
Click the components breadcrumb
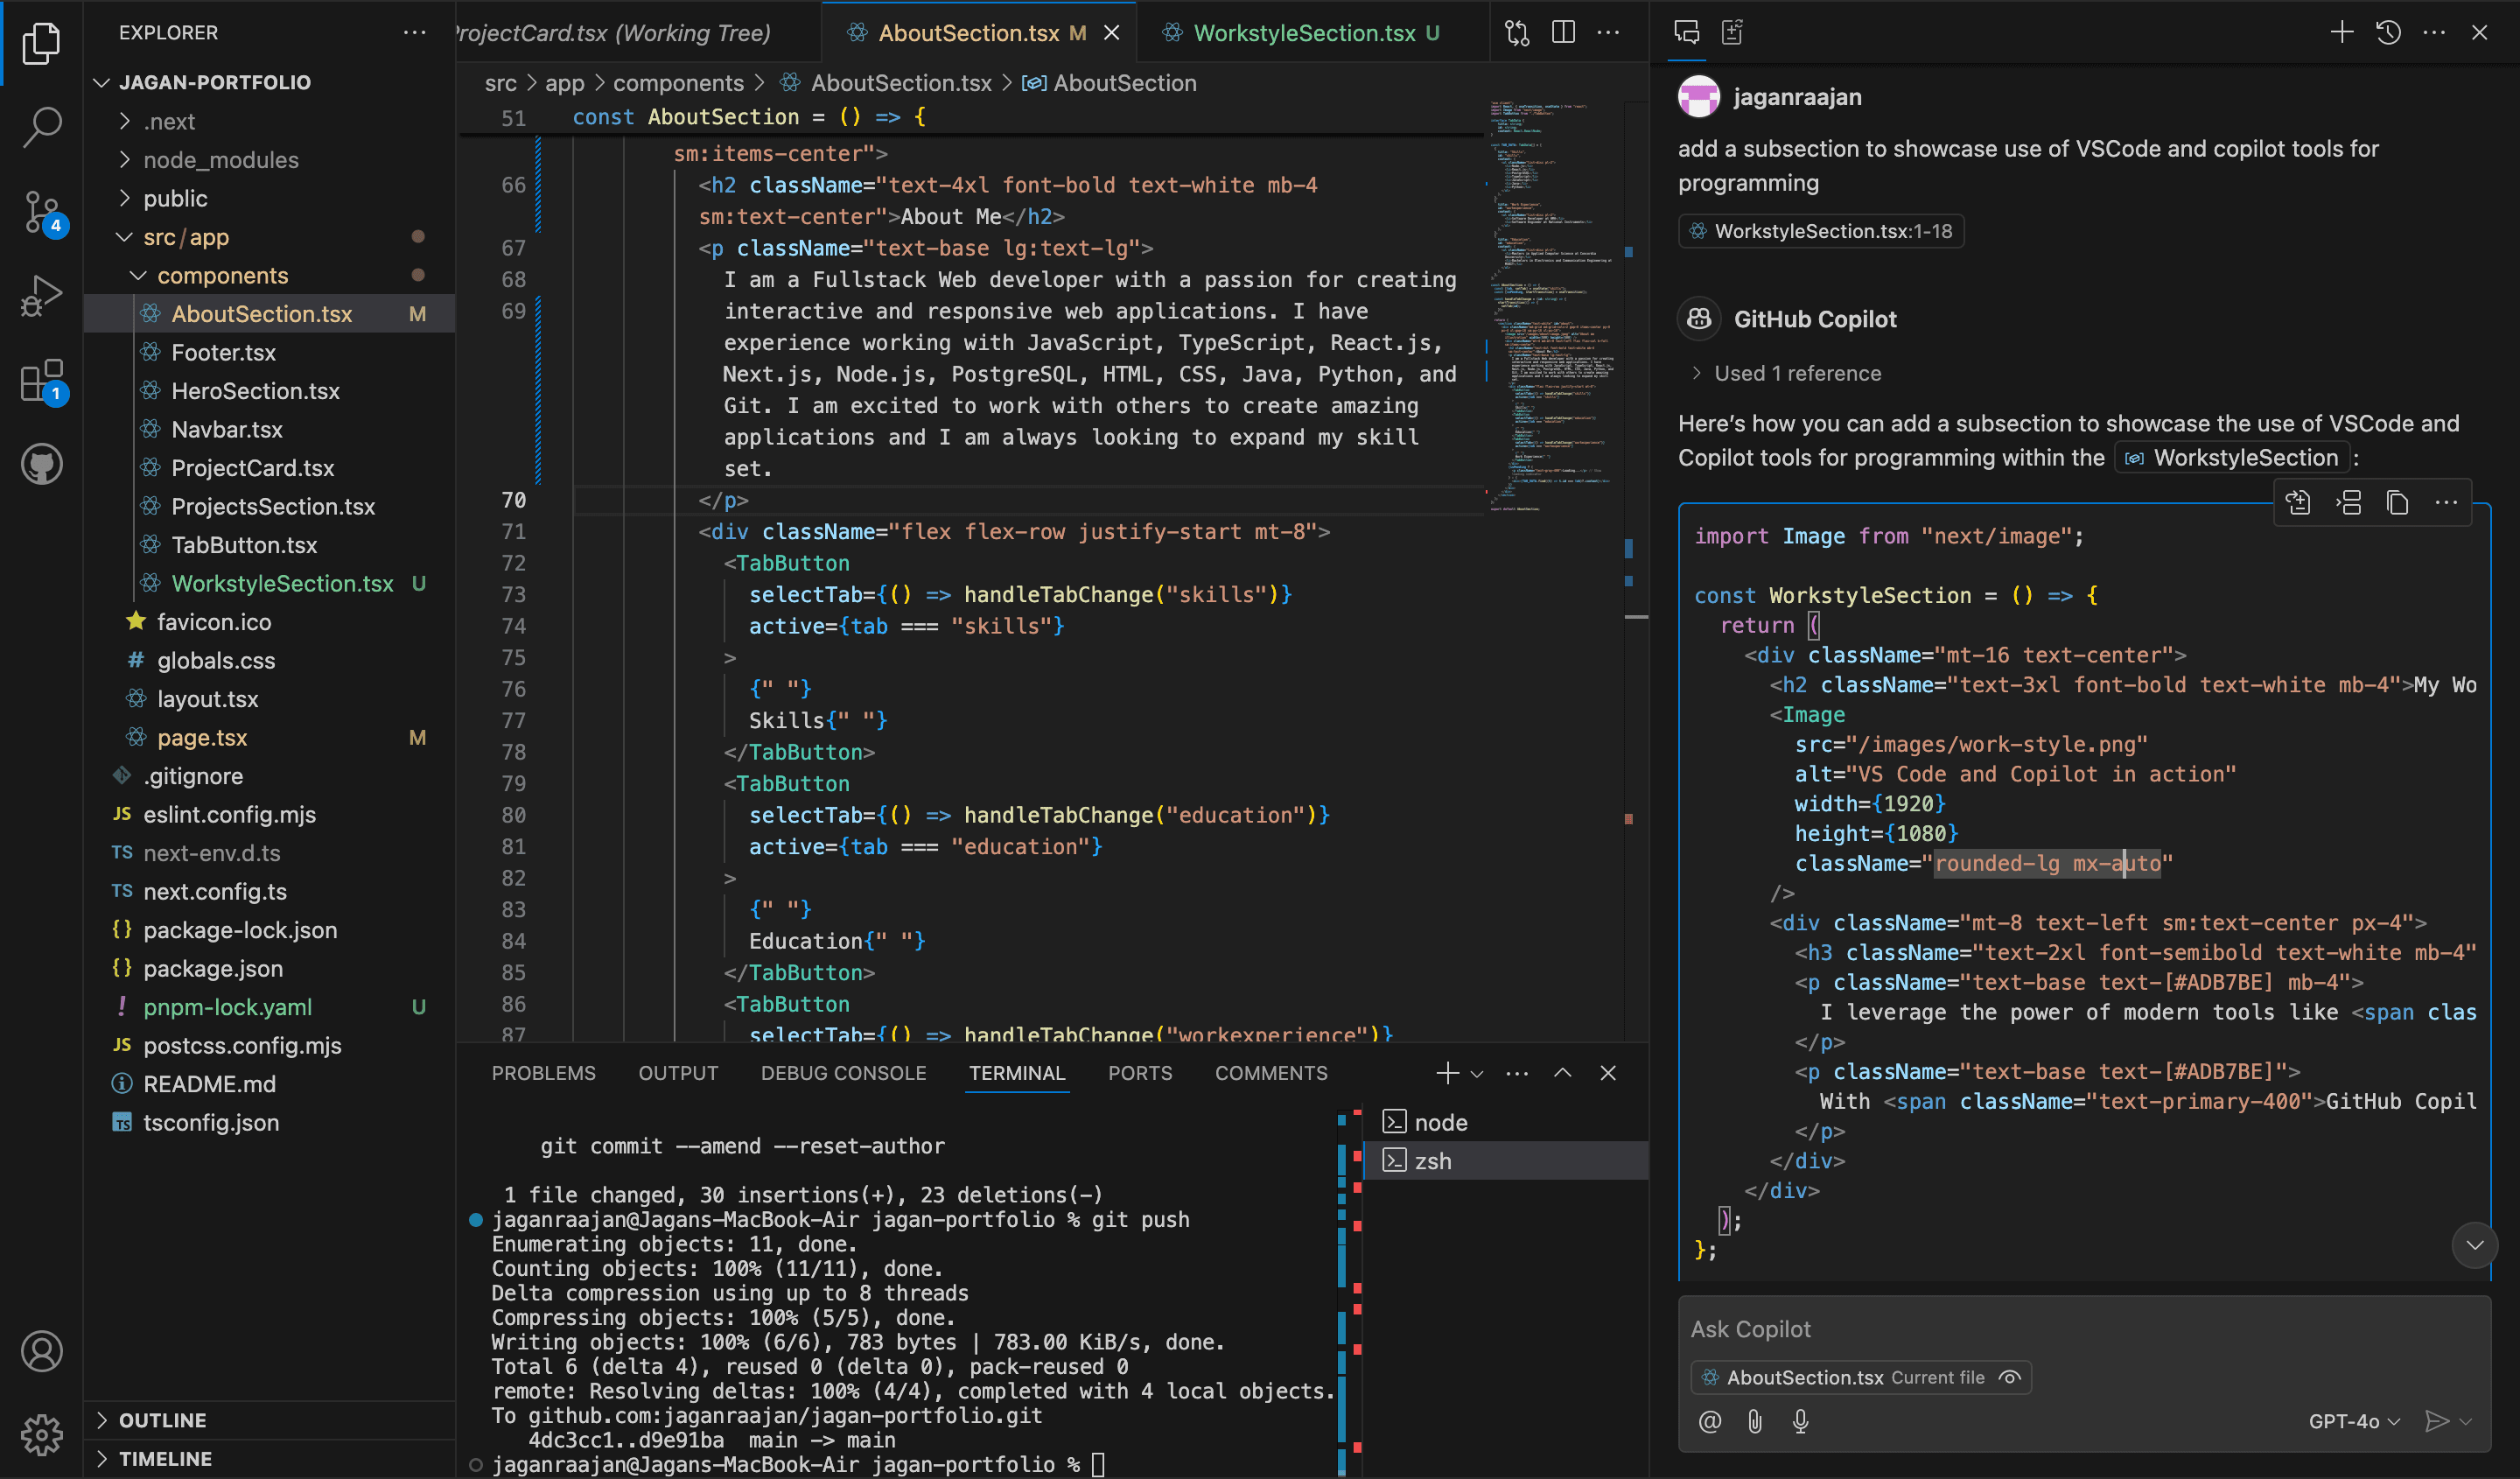[x=678, y=83]
